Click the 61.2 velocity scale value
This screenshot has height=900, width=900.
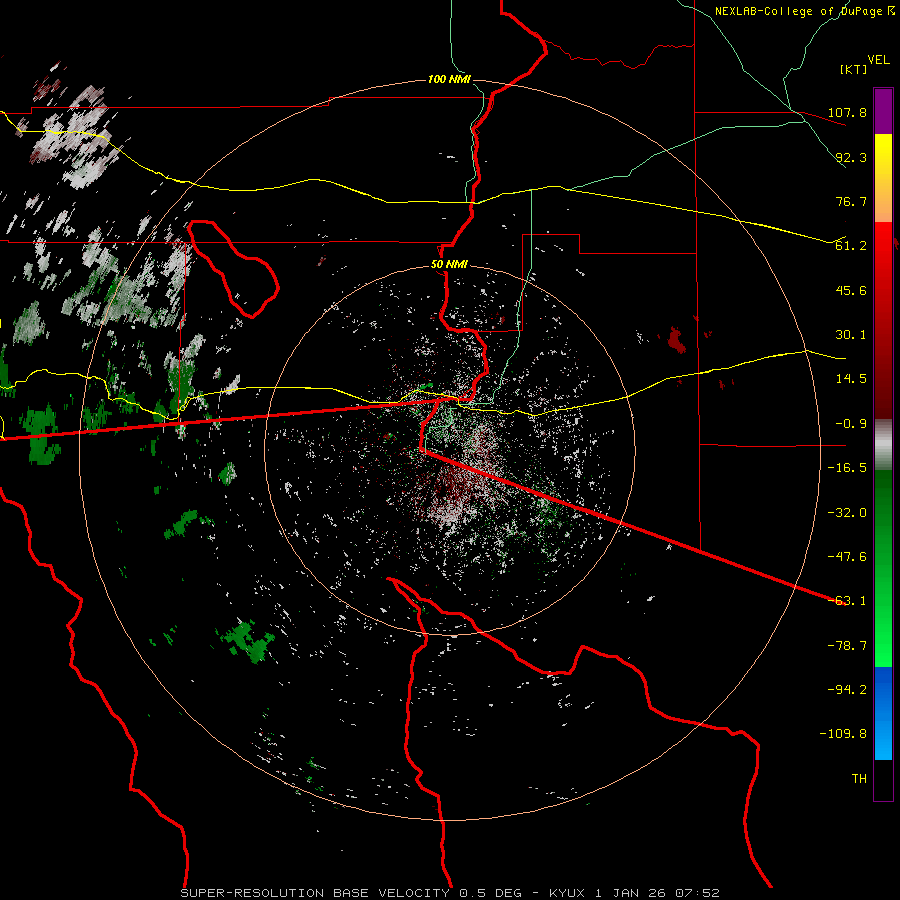click(851, 246)
